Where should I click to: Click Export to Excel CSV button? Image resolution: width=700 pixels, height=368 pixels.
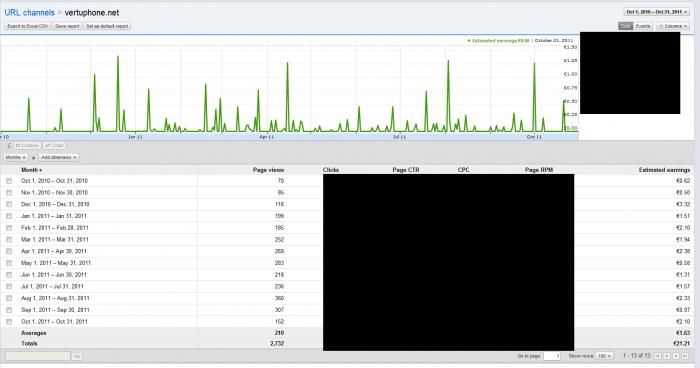[28, 26]
